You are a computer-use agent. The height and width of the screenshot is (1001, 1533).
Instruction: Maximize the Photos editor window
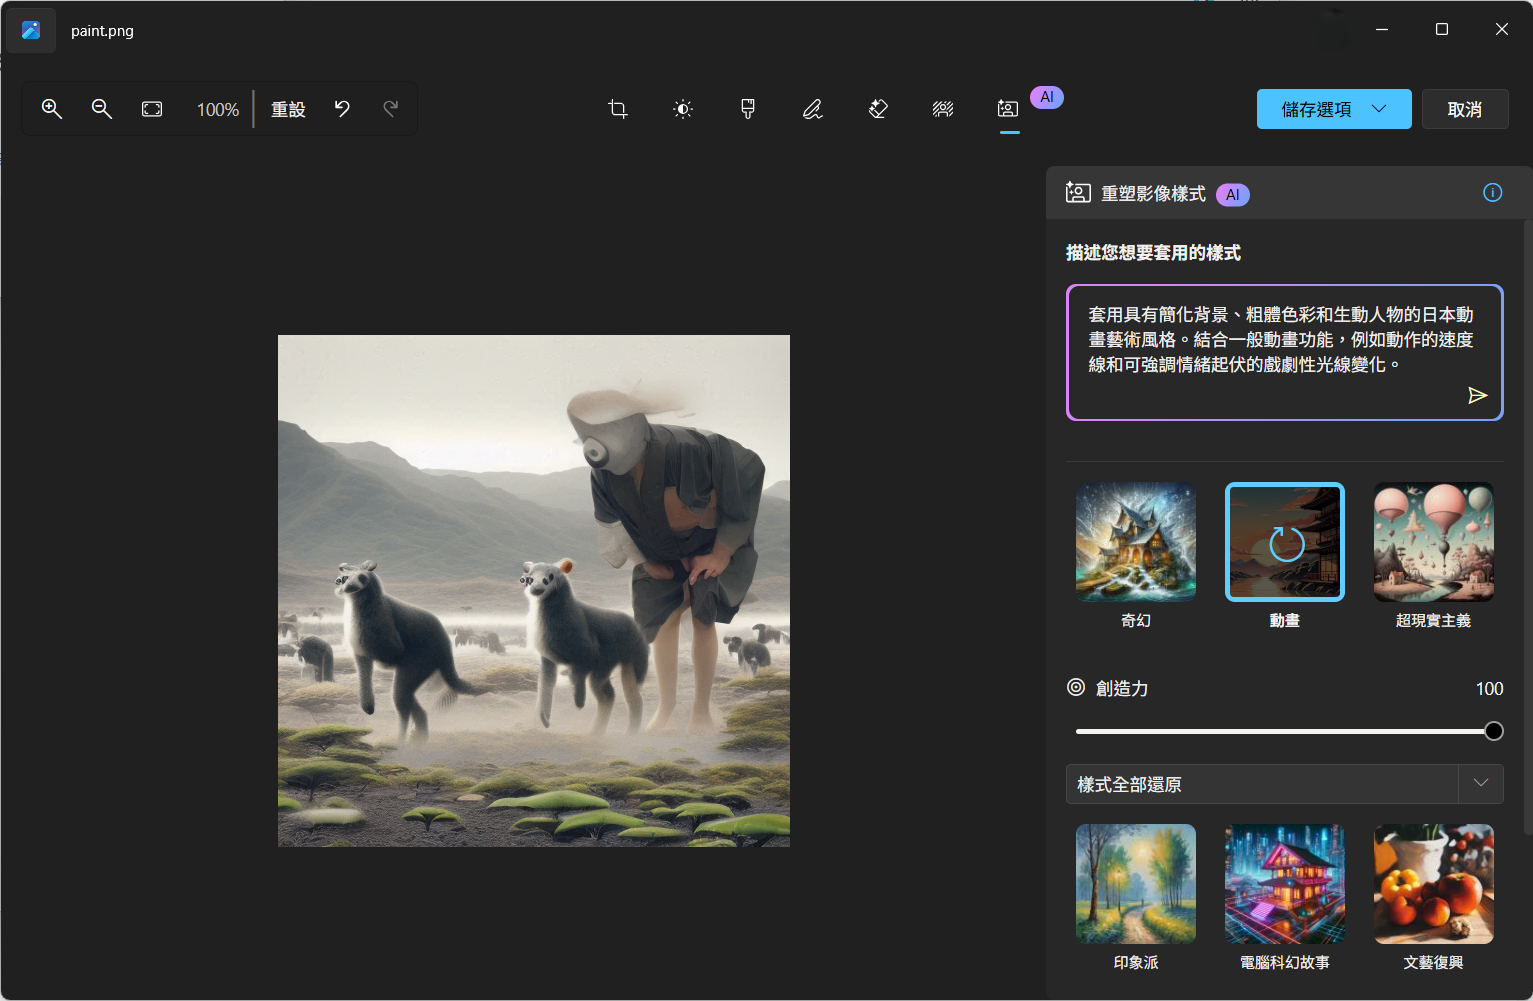coord(1442,29)
